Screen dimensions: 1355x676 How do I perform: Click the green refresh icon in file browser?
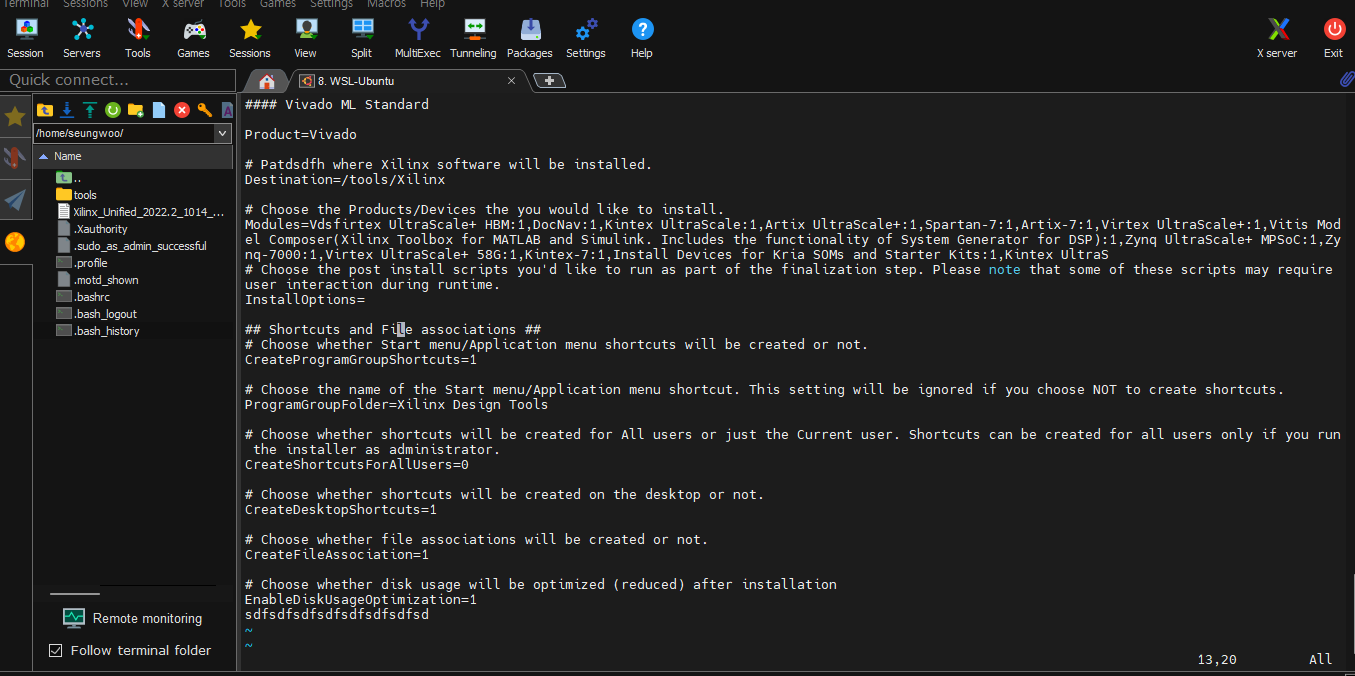coord(113,110)
